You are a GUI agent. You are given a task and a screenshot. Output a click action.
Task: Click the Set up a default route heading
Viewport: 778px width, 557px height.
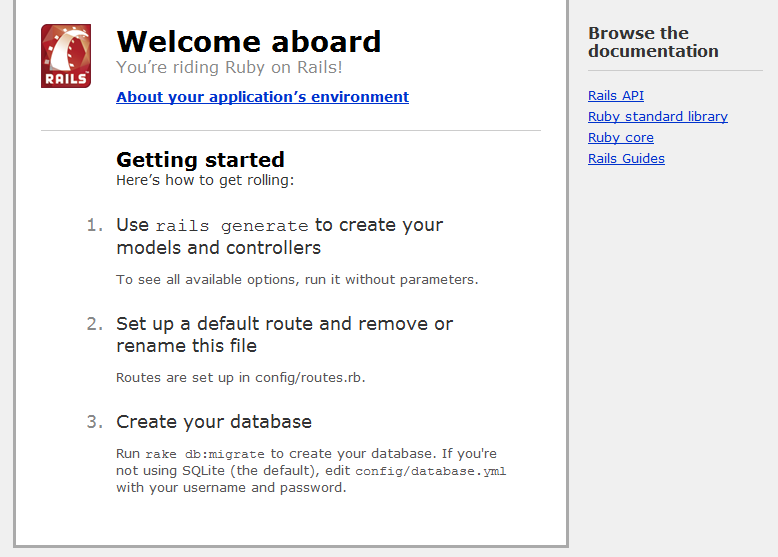284,324
